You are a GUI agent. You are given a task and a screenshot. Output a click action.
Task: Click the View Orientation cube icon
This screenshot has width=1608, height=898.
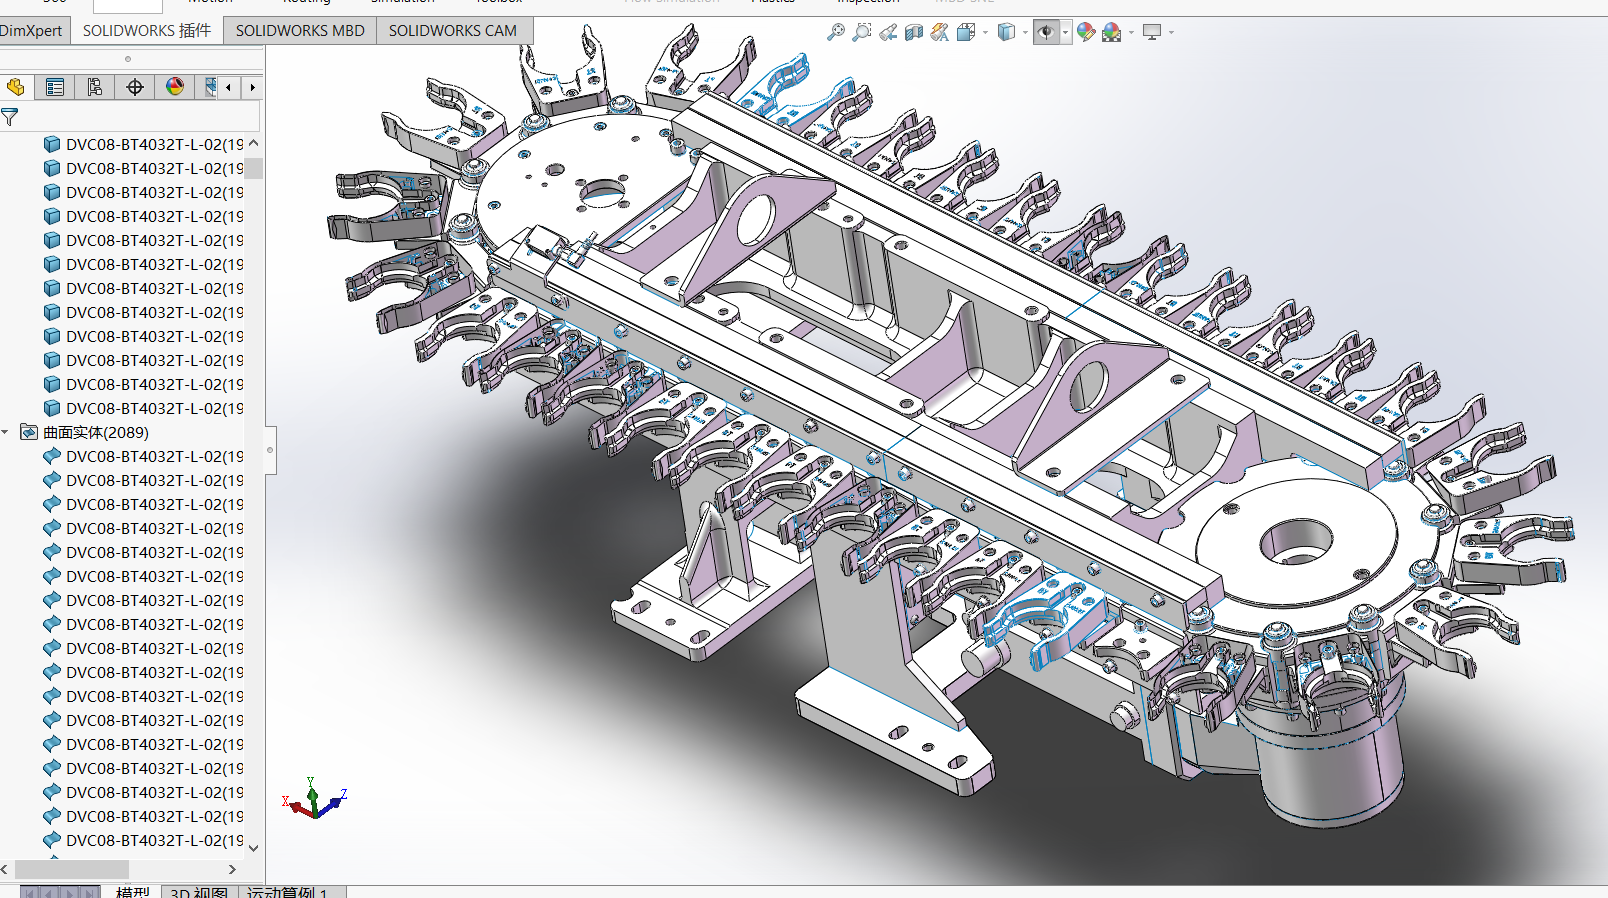pos(966,32)
